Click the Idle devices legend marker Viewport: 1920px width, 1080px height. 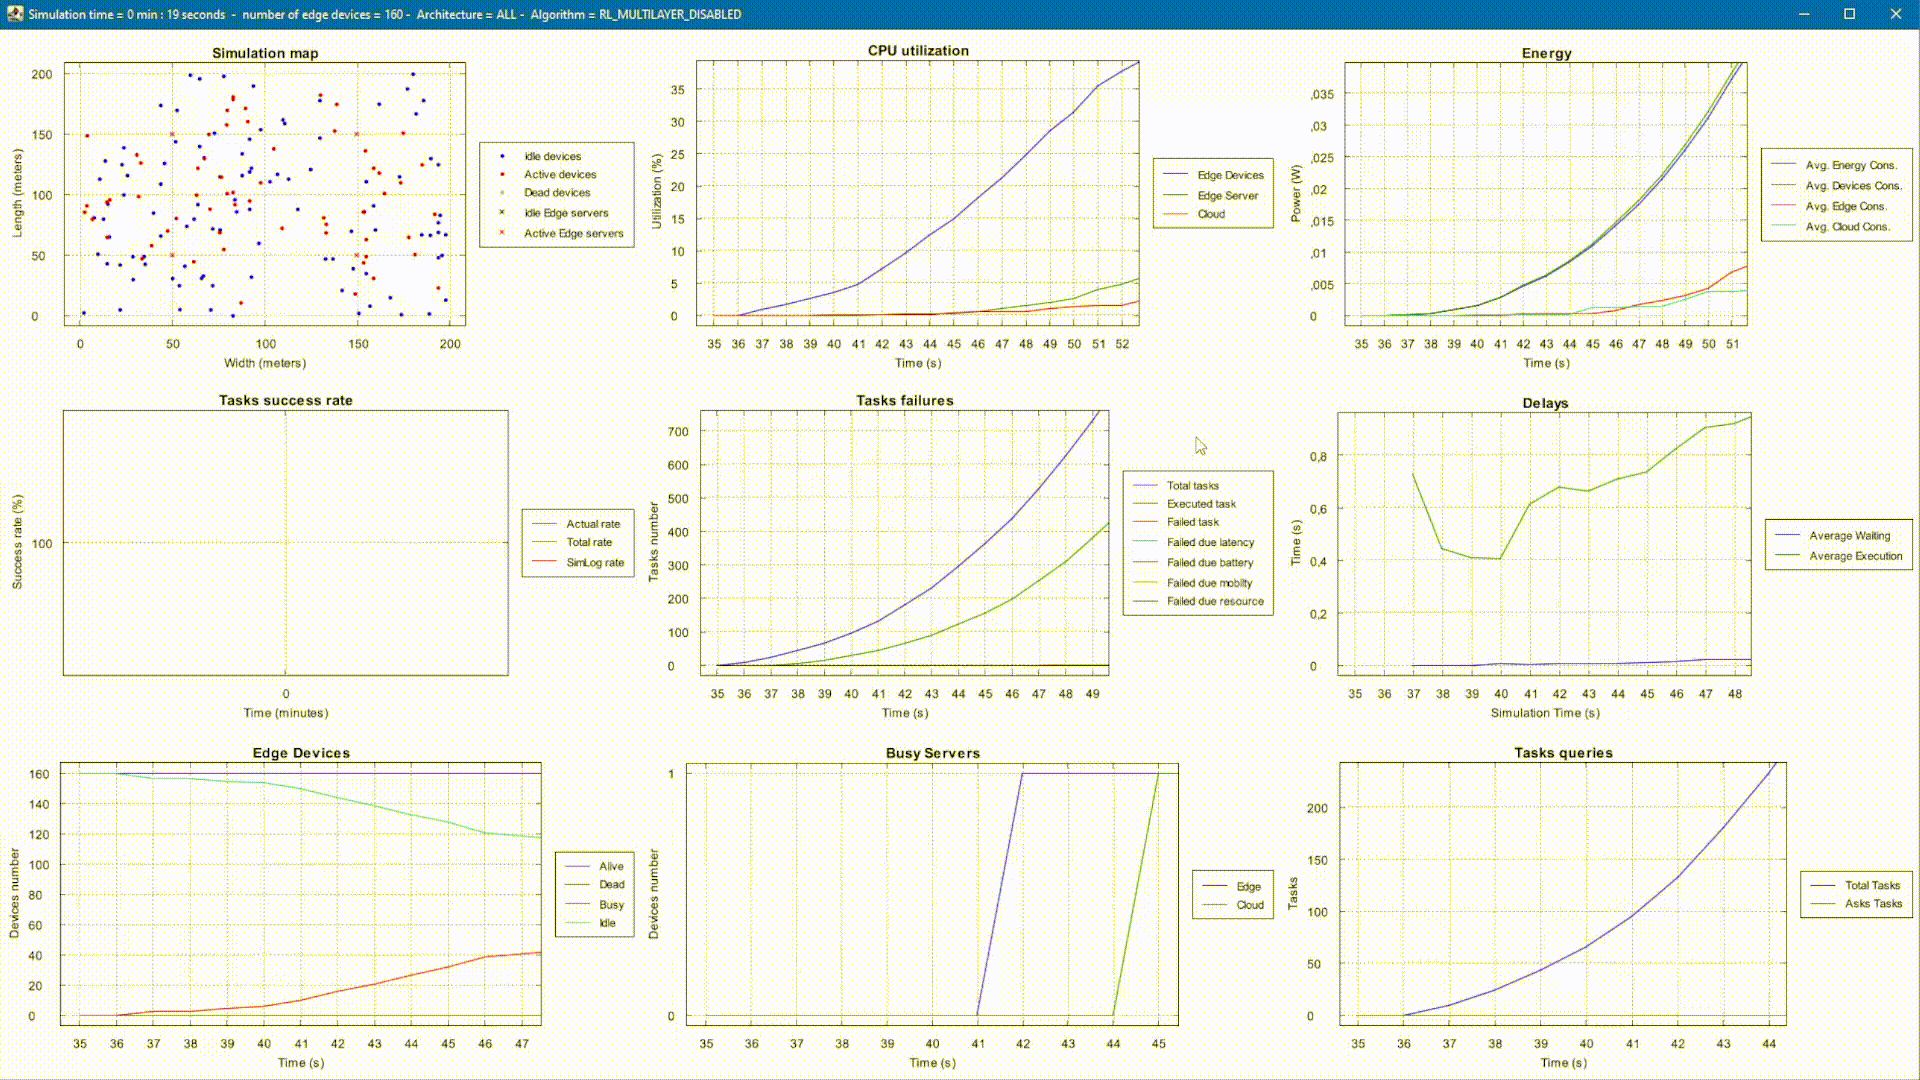[502, 156]
